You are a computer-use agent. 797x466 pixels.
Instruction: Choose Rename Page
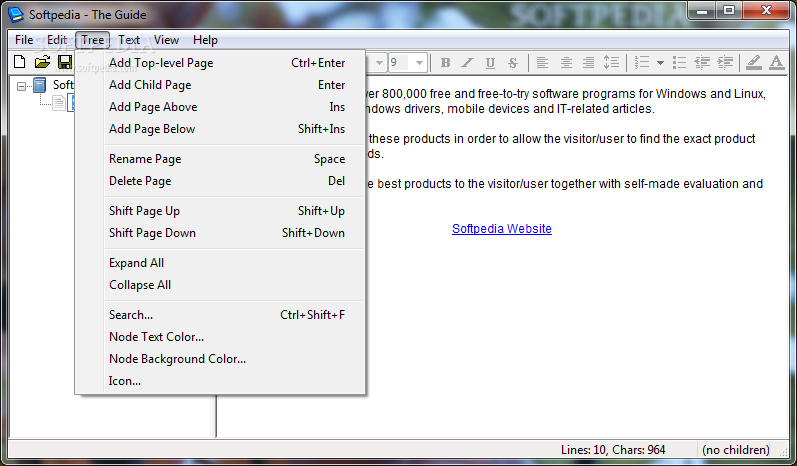pos(220,159)
